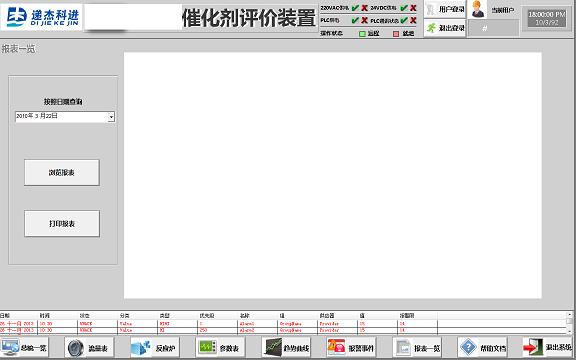Click the 优先级 alarm column header

[x=206, y=315]
